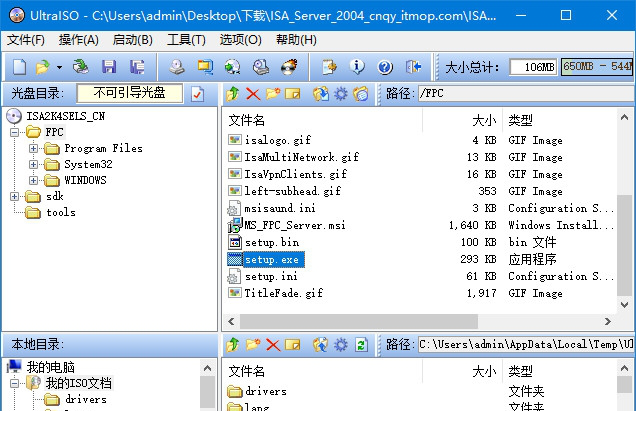Open the 启动(B) menu
The width and height of the screenshot is (636, 427).
[x=133, y=40]
